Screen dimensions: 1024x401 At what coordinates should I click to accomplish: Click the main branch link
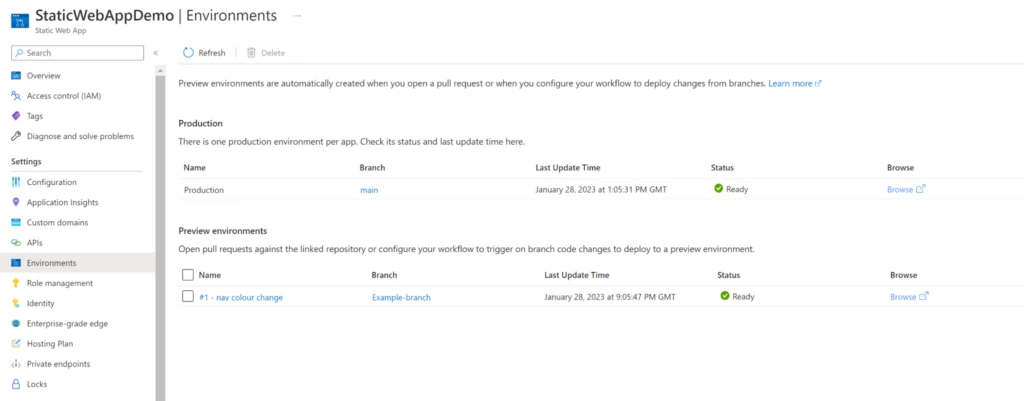point(369,189)
